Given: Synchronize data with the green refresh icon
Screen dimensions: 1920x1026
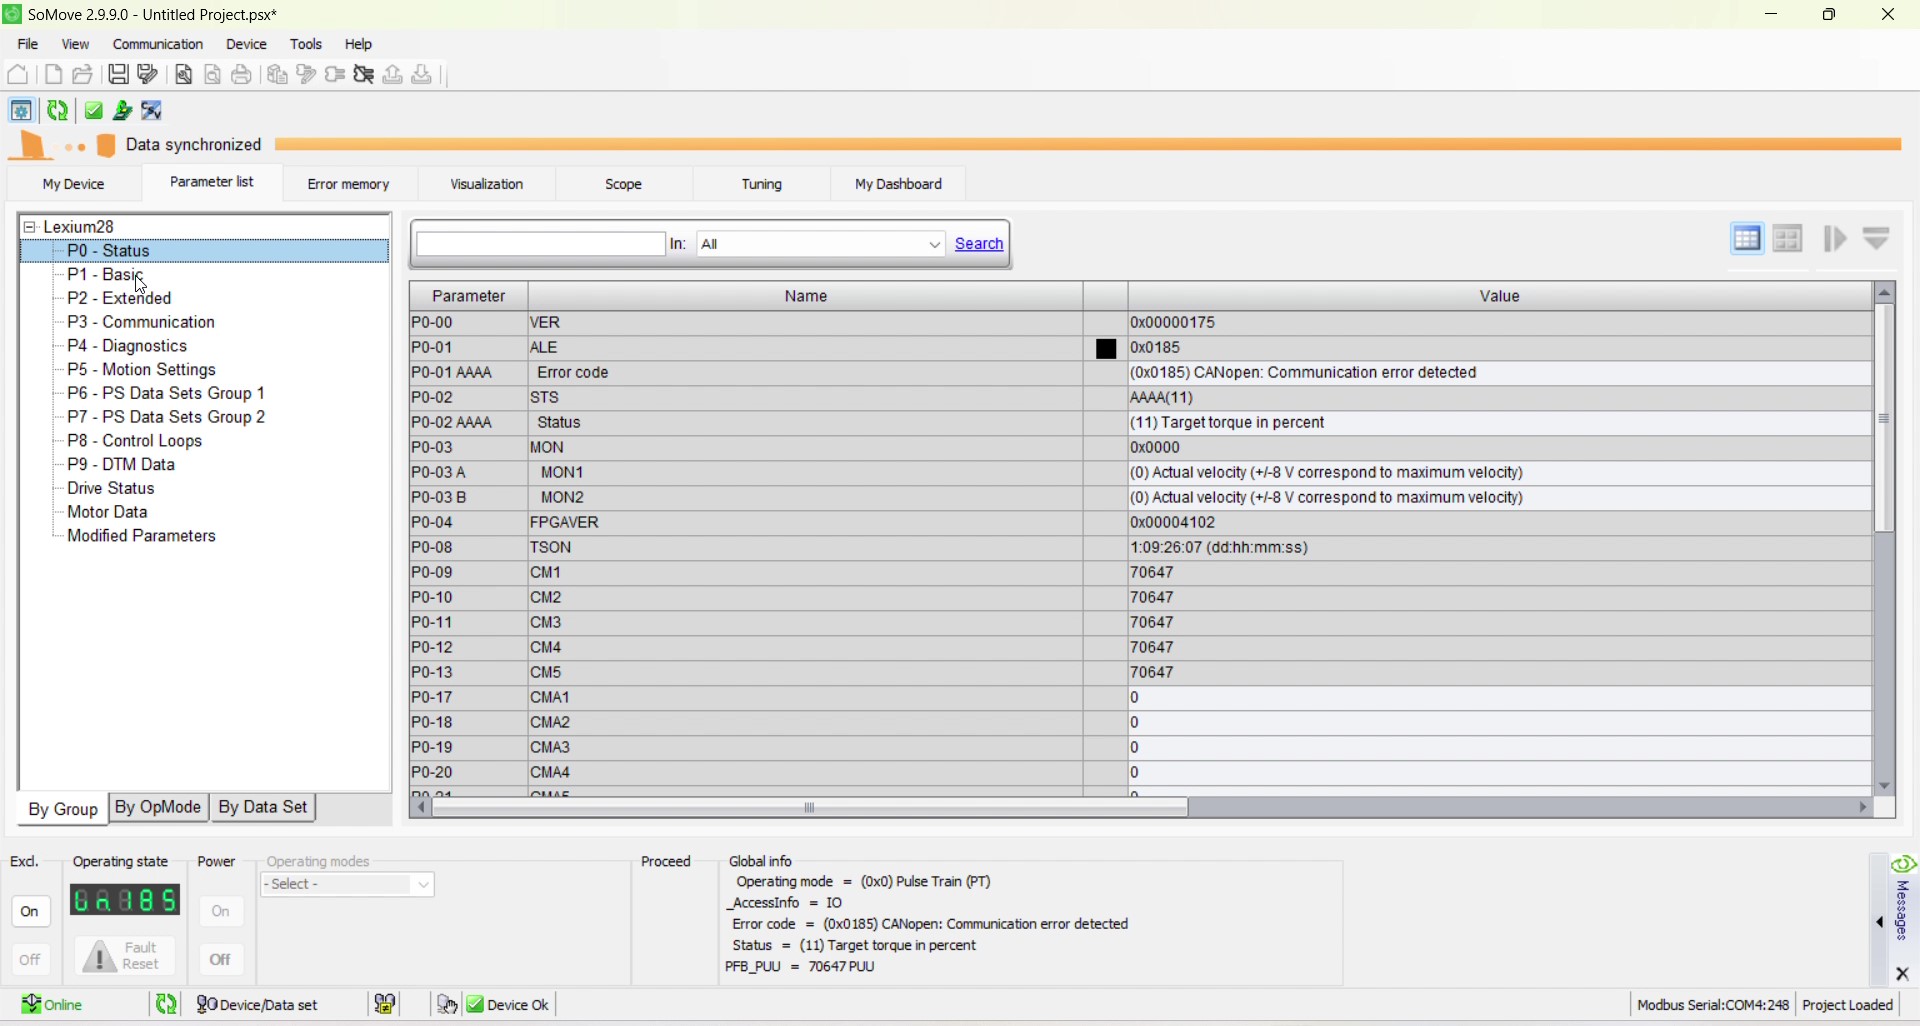Looking at the screenshot, I should [x=57, y=110].
